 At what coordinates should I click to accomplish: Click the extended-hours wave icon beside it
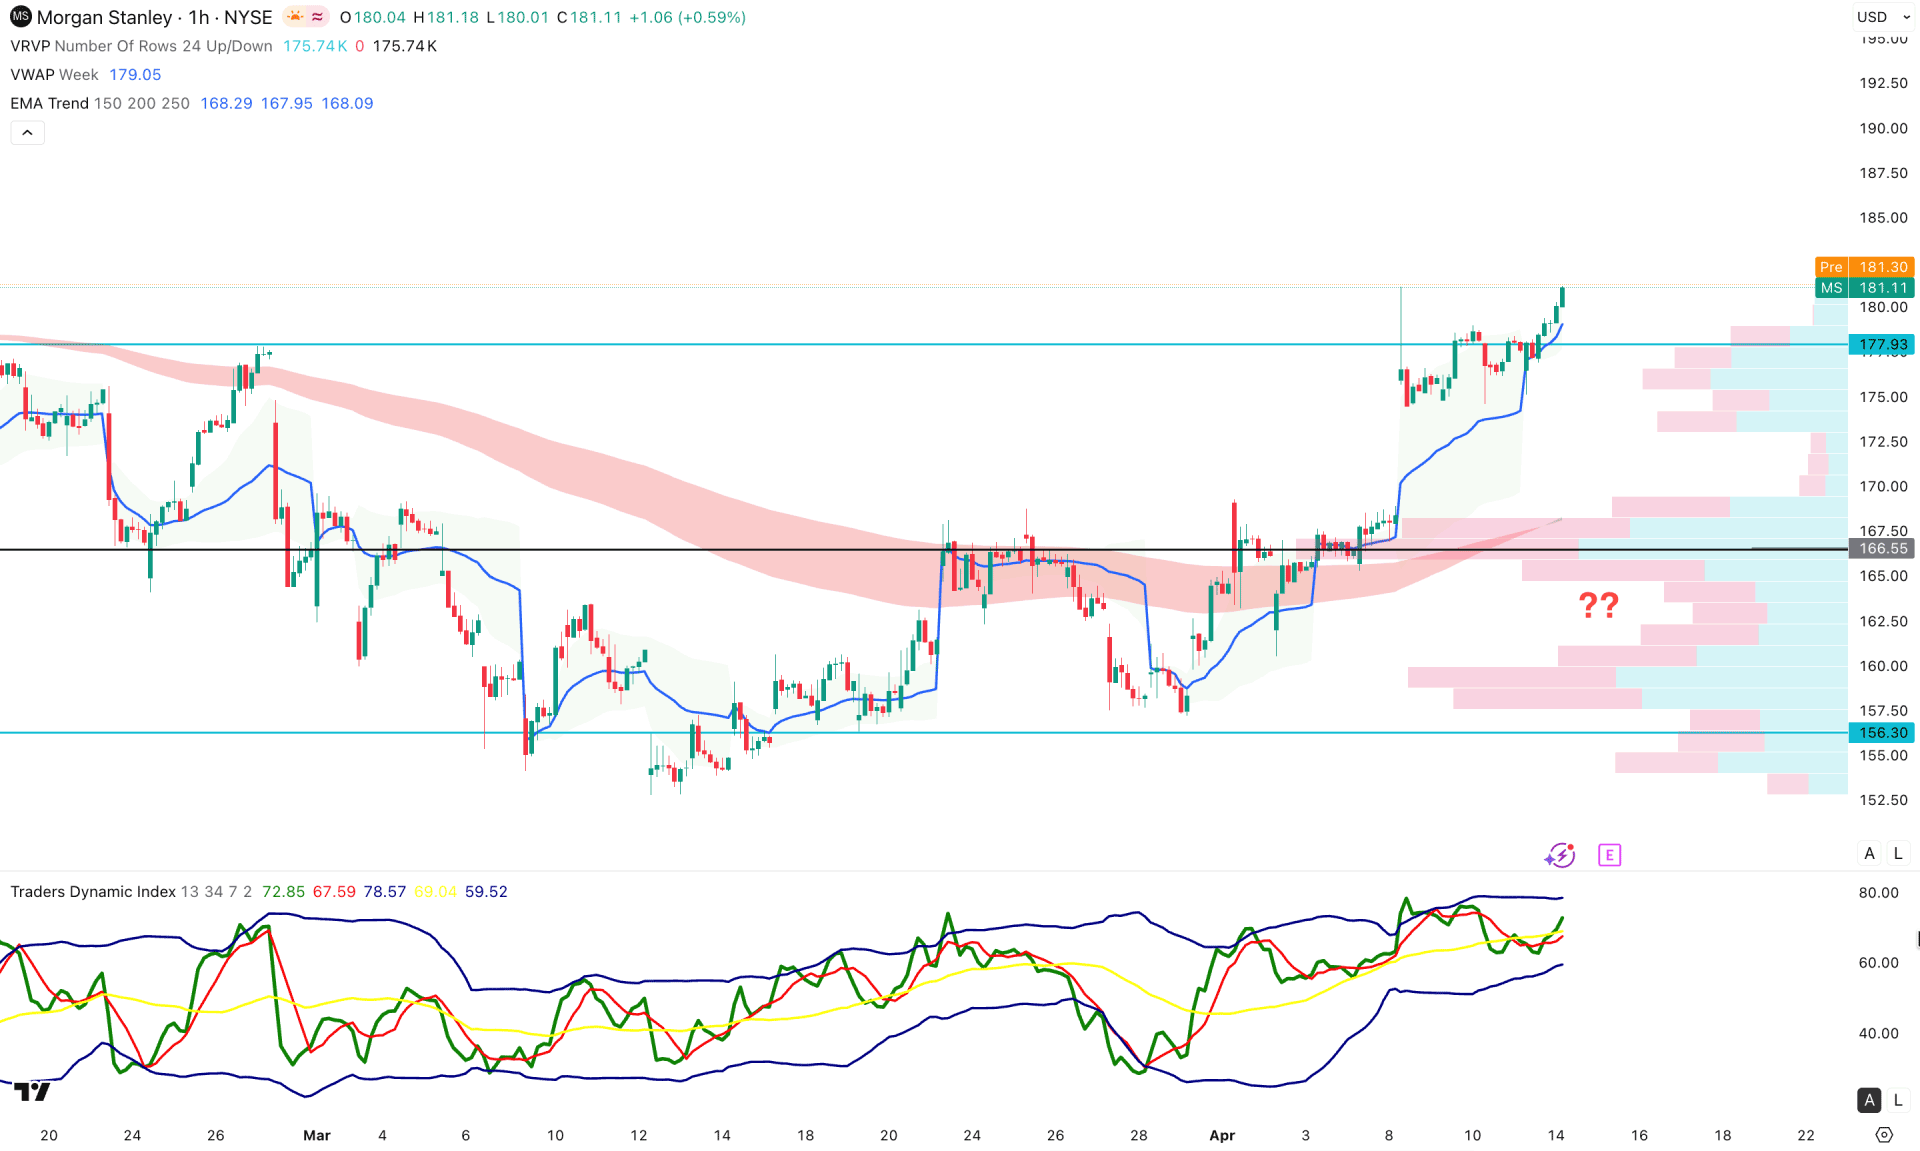click(x=316, y=16)
